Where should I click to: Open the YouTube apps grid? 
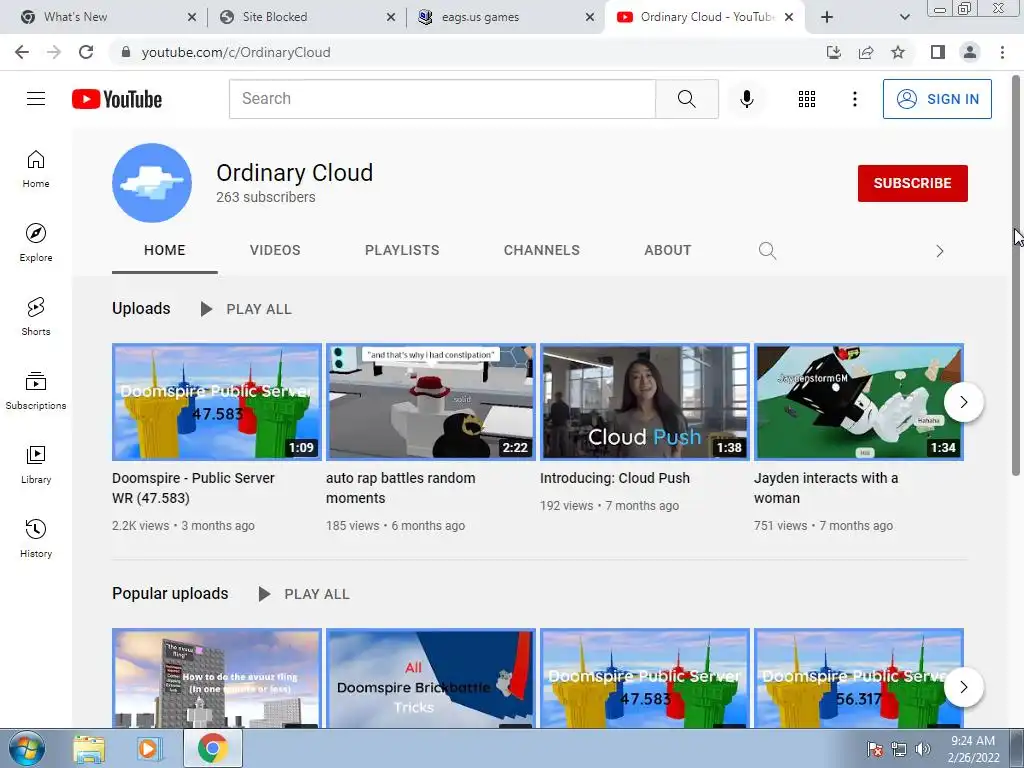[x=807, y=99]
